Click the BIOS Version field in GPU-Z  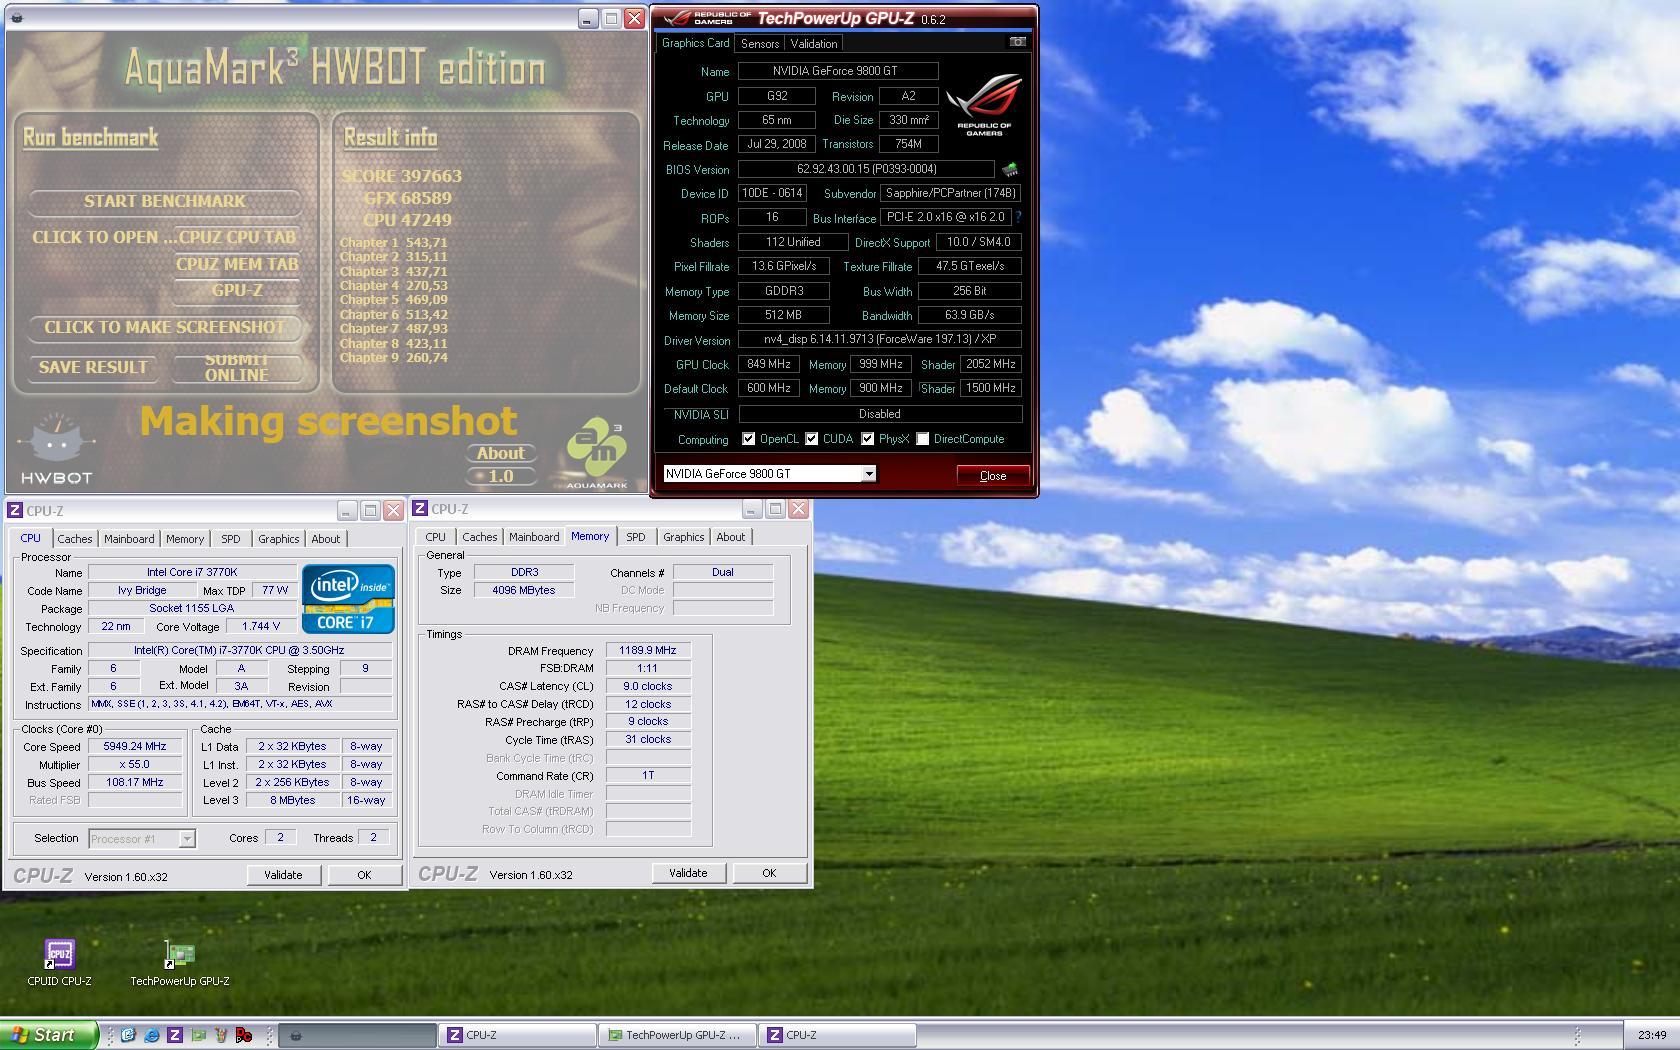pyautogui.click(x=866, y=169)
